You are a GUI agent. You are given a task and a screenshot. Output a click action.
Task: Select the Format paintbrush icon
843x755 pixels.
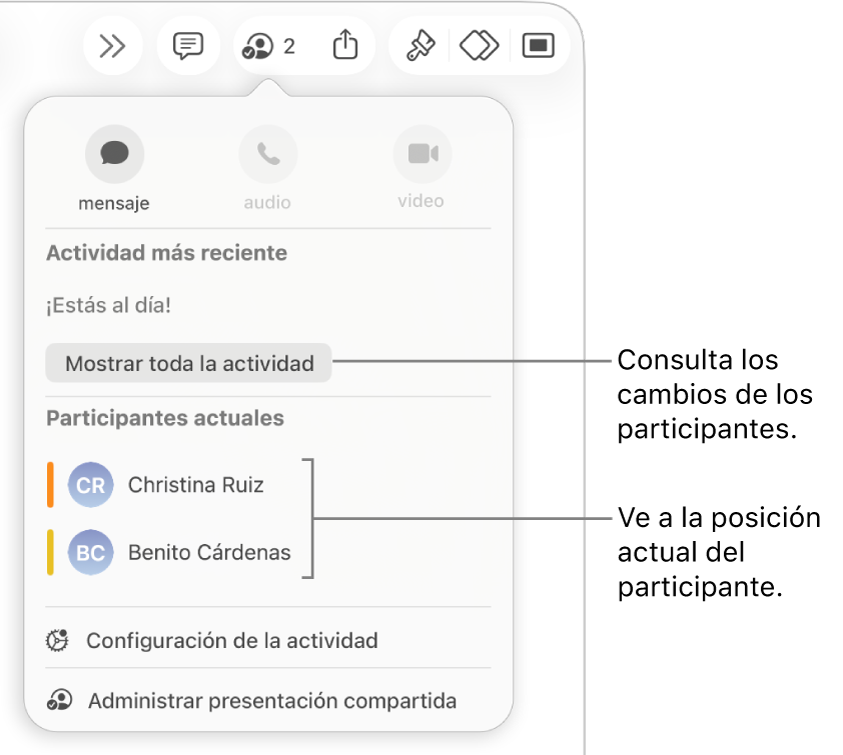pos(419,45)
